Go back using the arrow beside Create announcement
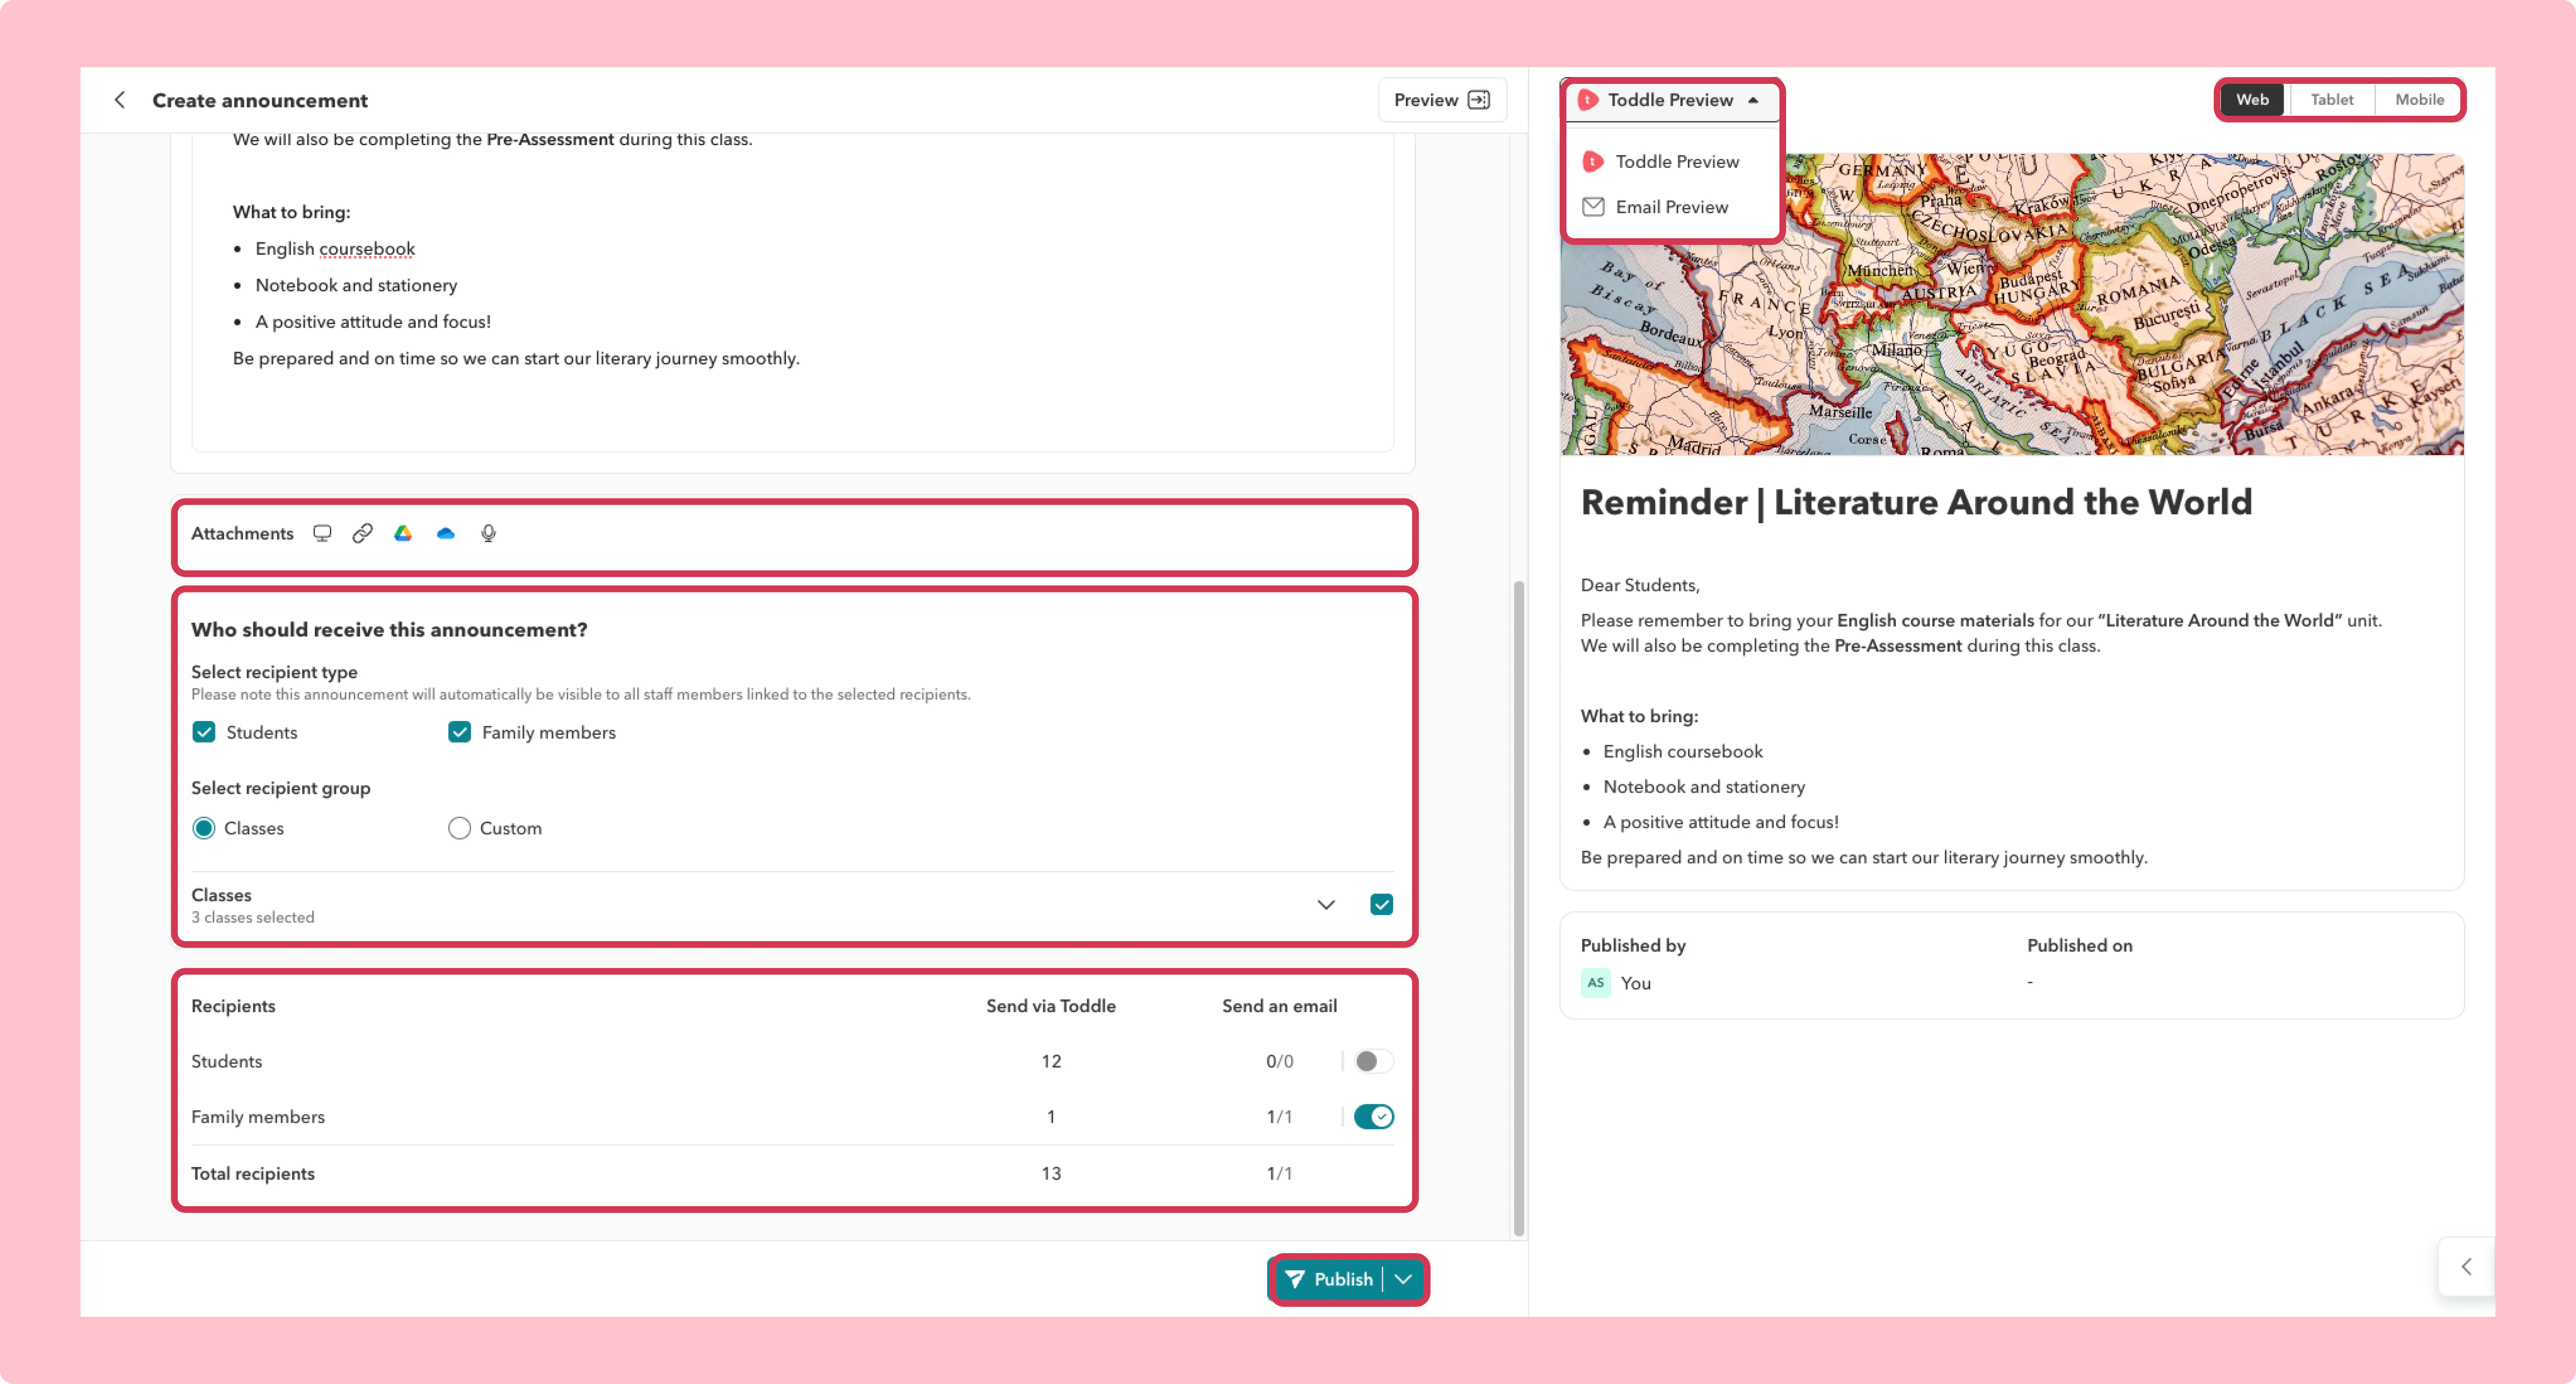 coord(120,100)
